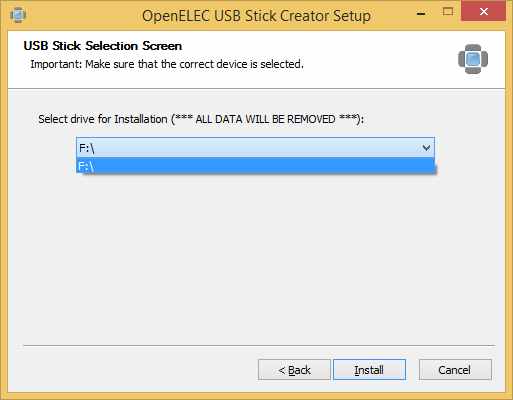Screen dimensions: 513x400
Task: Click the horizontal separator line above the buttons
Action: (x=259, y=345)
